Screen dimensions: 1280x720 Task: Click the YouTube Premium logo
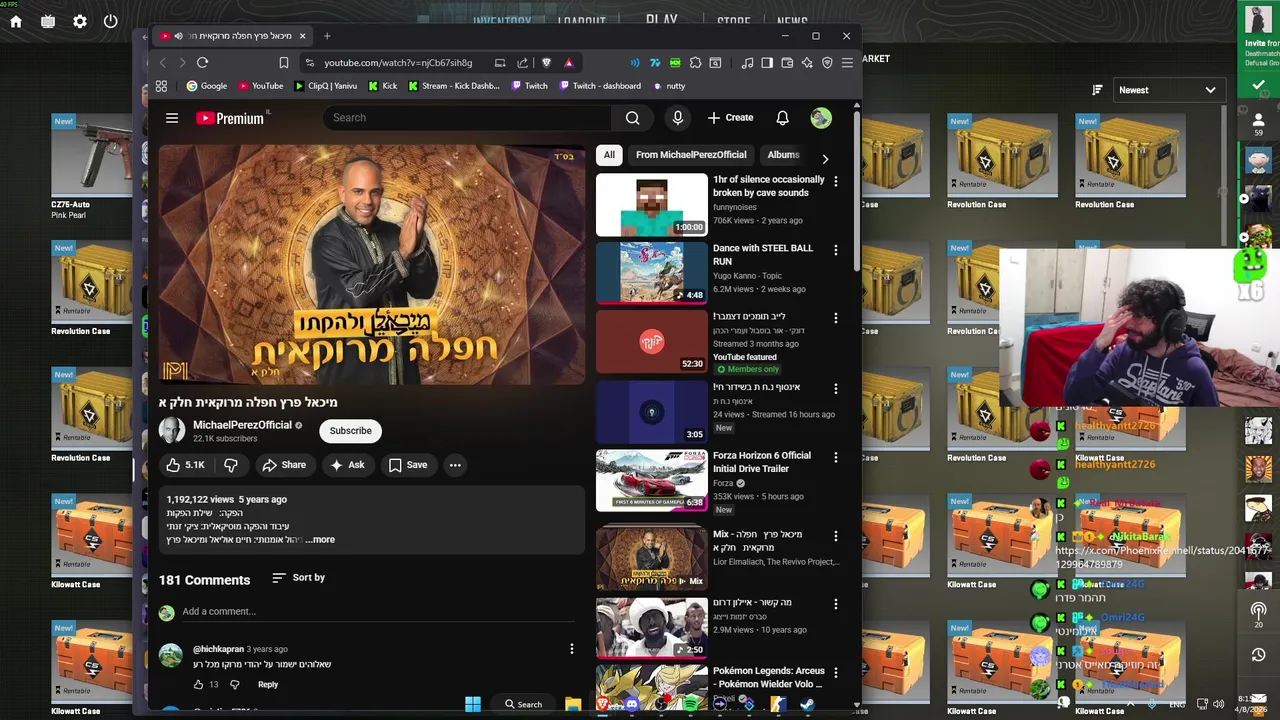[x=231, y=118]
